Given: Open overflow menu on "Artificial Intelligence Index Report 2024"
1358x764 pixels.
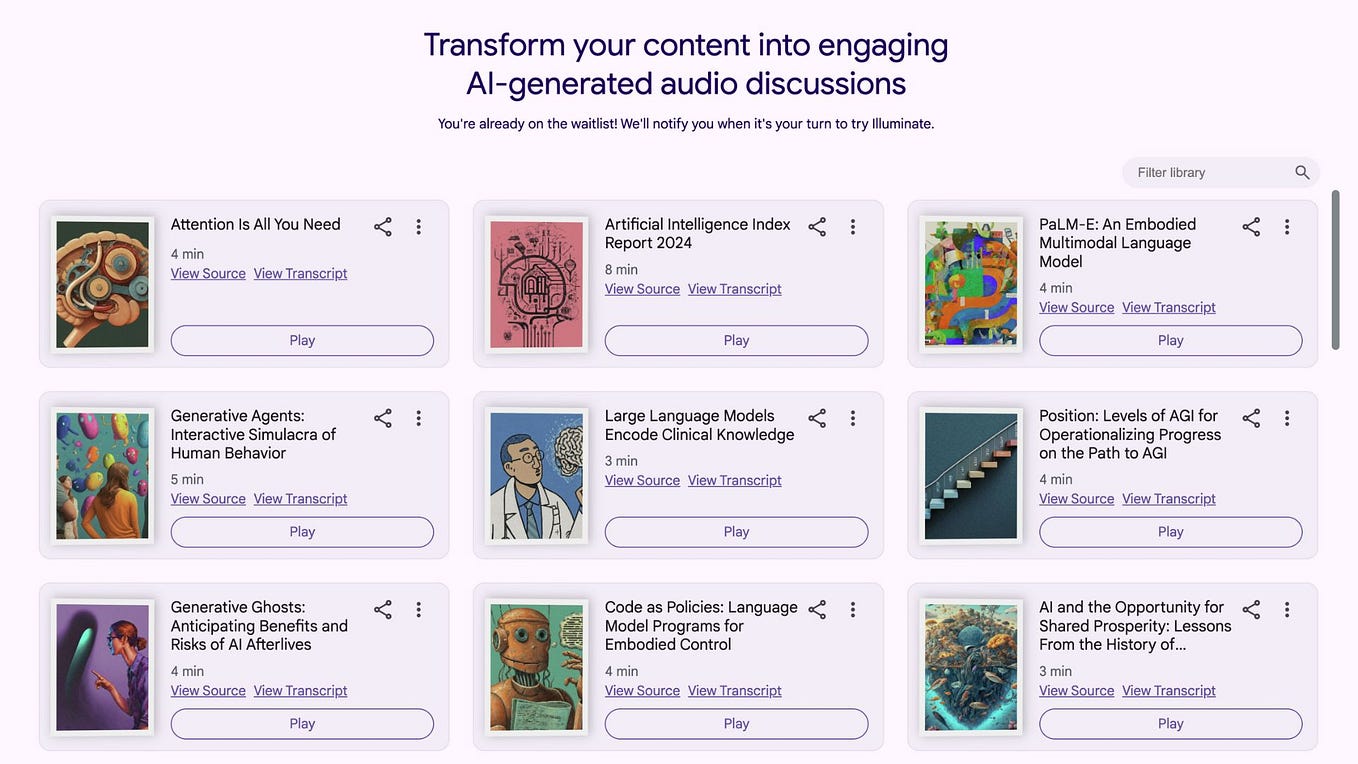Looking at the screenshot, I should tap(852, 226).
